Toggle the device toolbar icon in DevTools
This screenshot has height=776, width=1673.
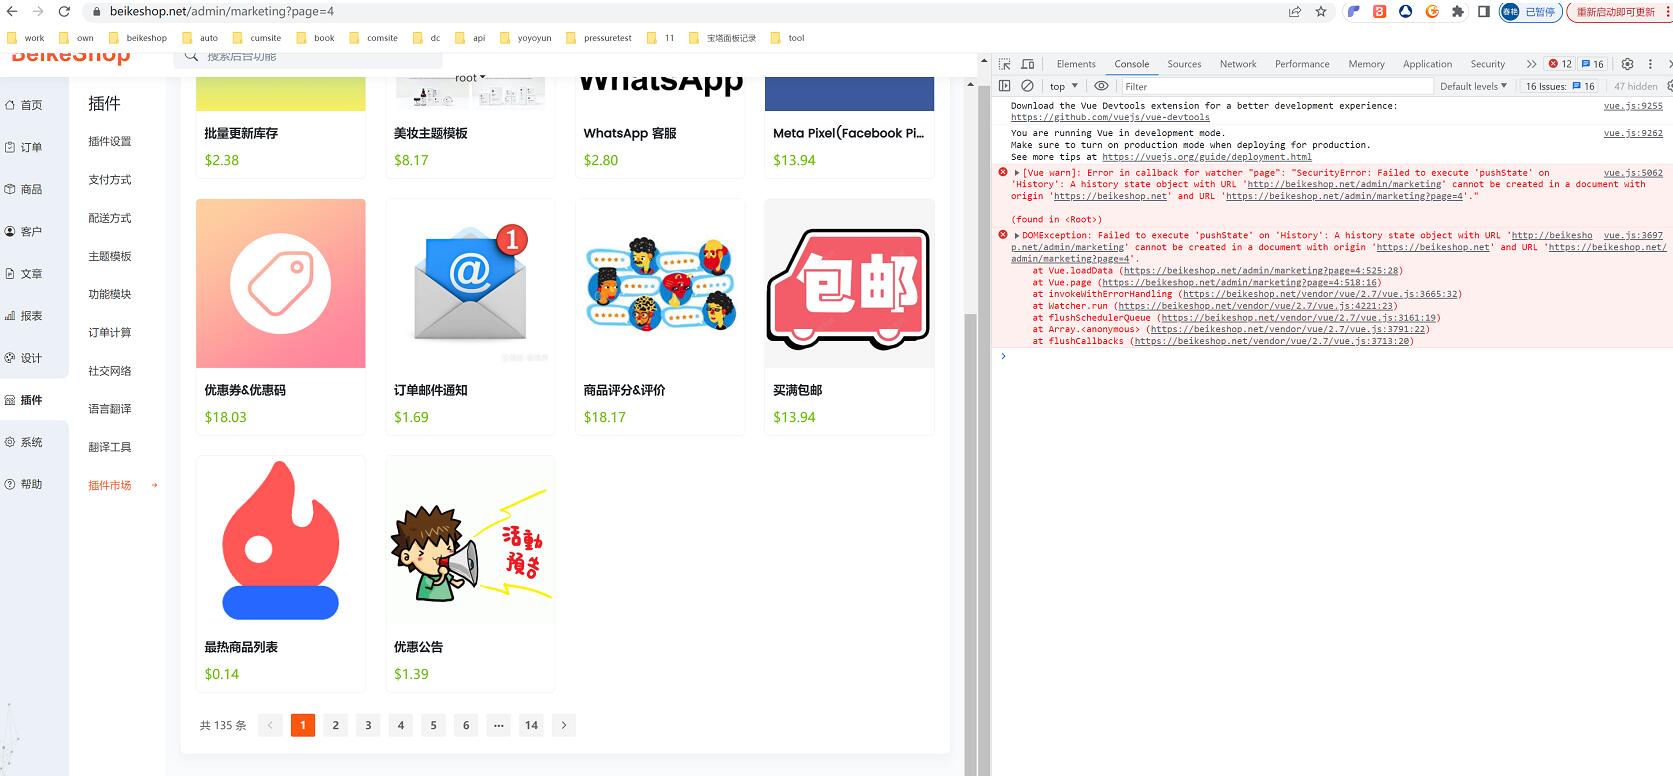pyautogui.click(x=1027, y=64)
